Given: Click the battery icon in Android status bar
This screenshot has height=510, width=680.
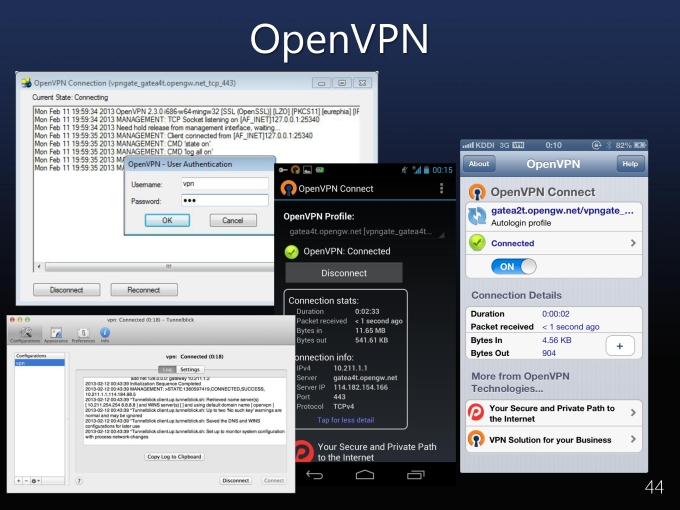Looking at the screenshot, I should pos(426,170).
